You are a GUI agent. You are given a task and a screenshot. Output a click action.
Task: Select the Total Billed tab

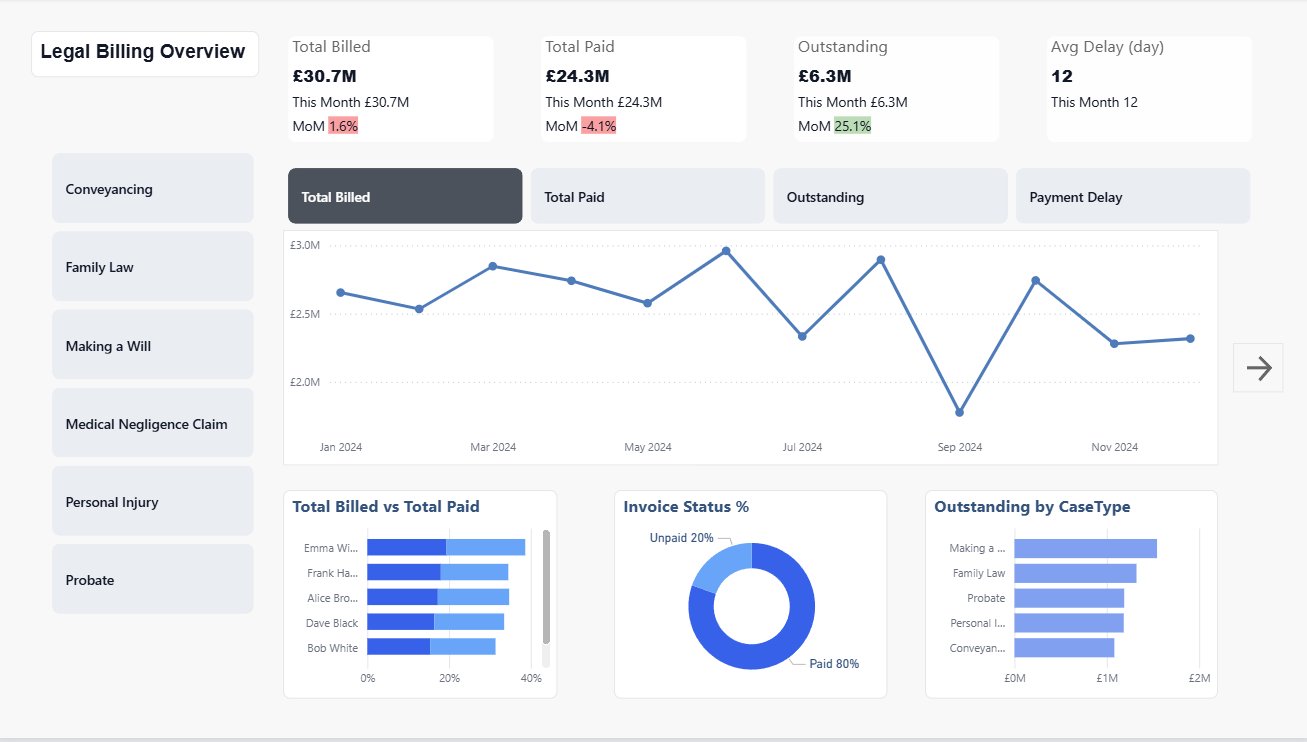405,196
